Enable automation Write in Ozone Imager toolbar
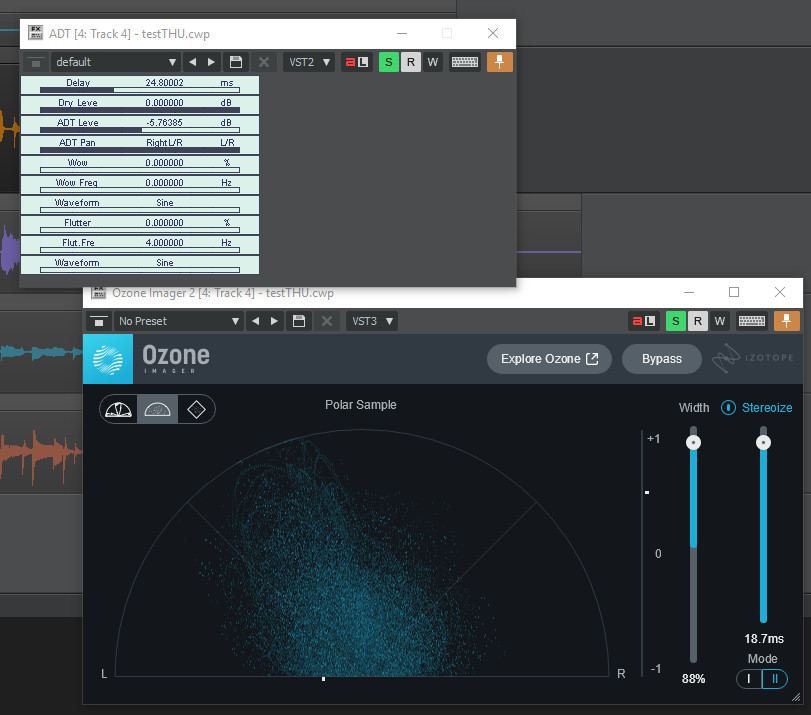Screen dimensions: 811x715 click(x=720, y=321)
